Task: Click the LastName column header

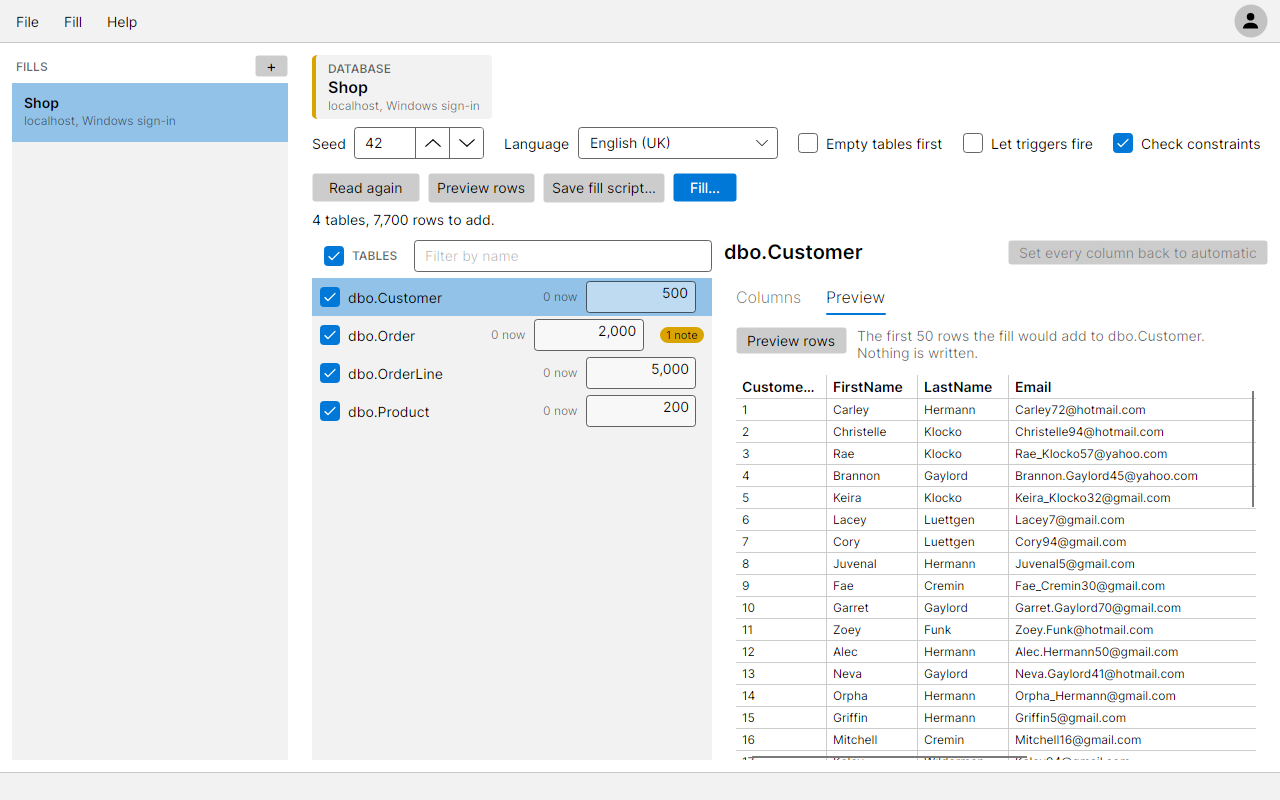Action: click(x=963, y=387)
